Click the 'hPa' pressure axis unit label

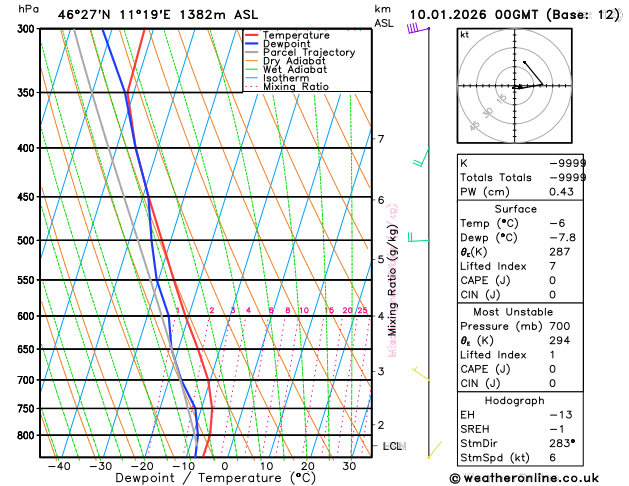[28, 9]
